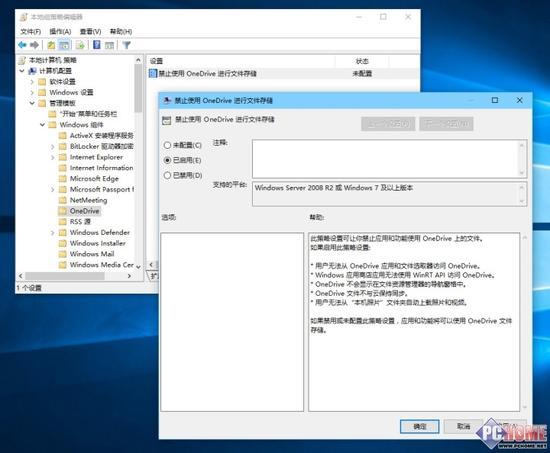This screenshot has height=453, width=550.
Task: Toggle the console tree pane icon
Action: 64,45
